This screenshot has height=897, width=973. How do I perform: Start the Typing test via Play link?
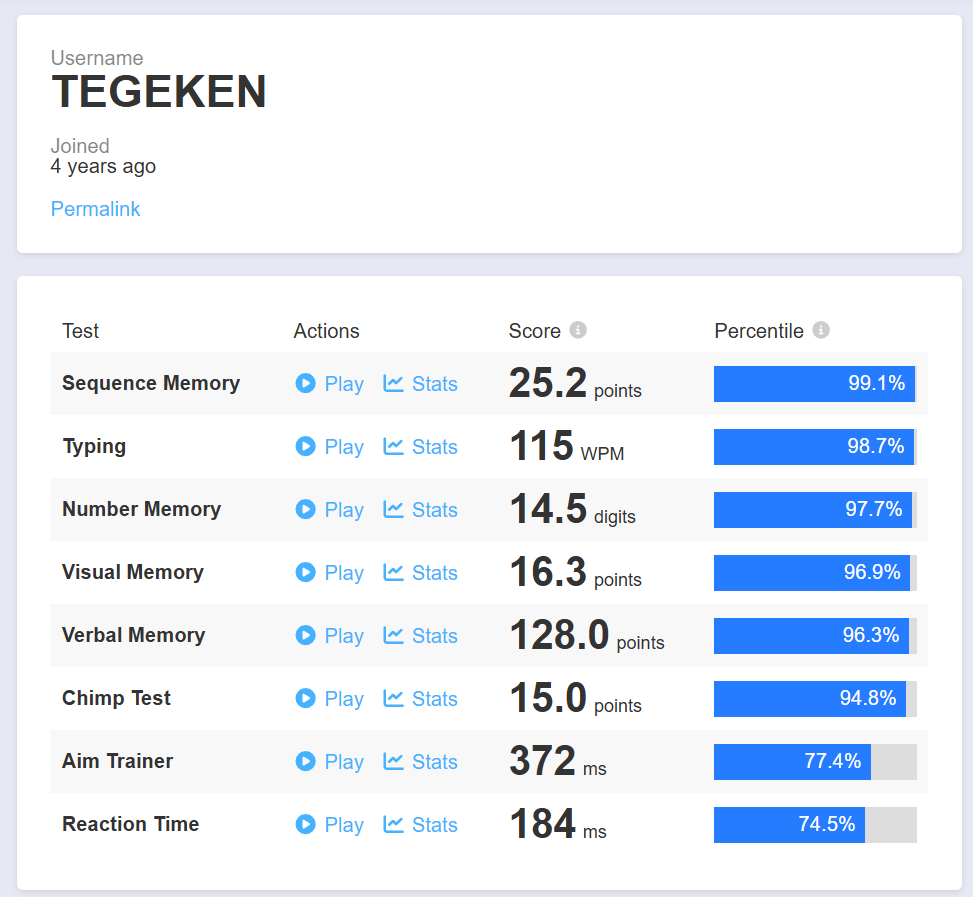[343, 447]
